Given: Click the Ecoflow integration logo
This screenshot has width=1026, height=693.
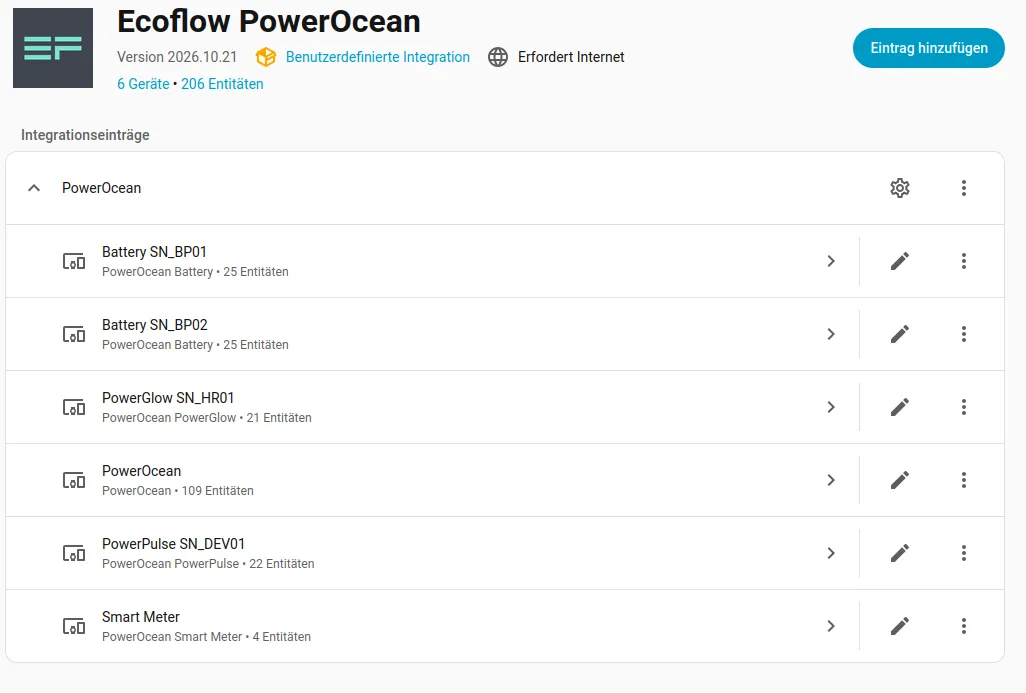Looking at the screenshot, I should pos(53,48).
